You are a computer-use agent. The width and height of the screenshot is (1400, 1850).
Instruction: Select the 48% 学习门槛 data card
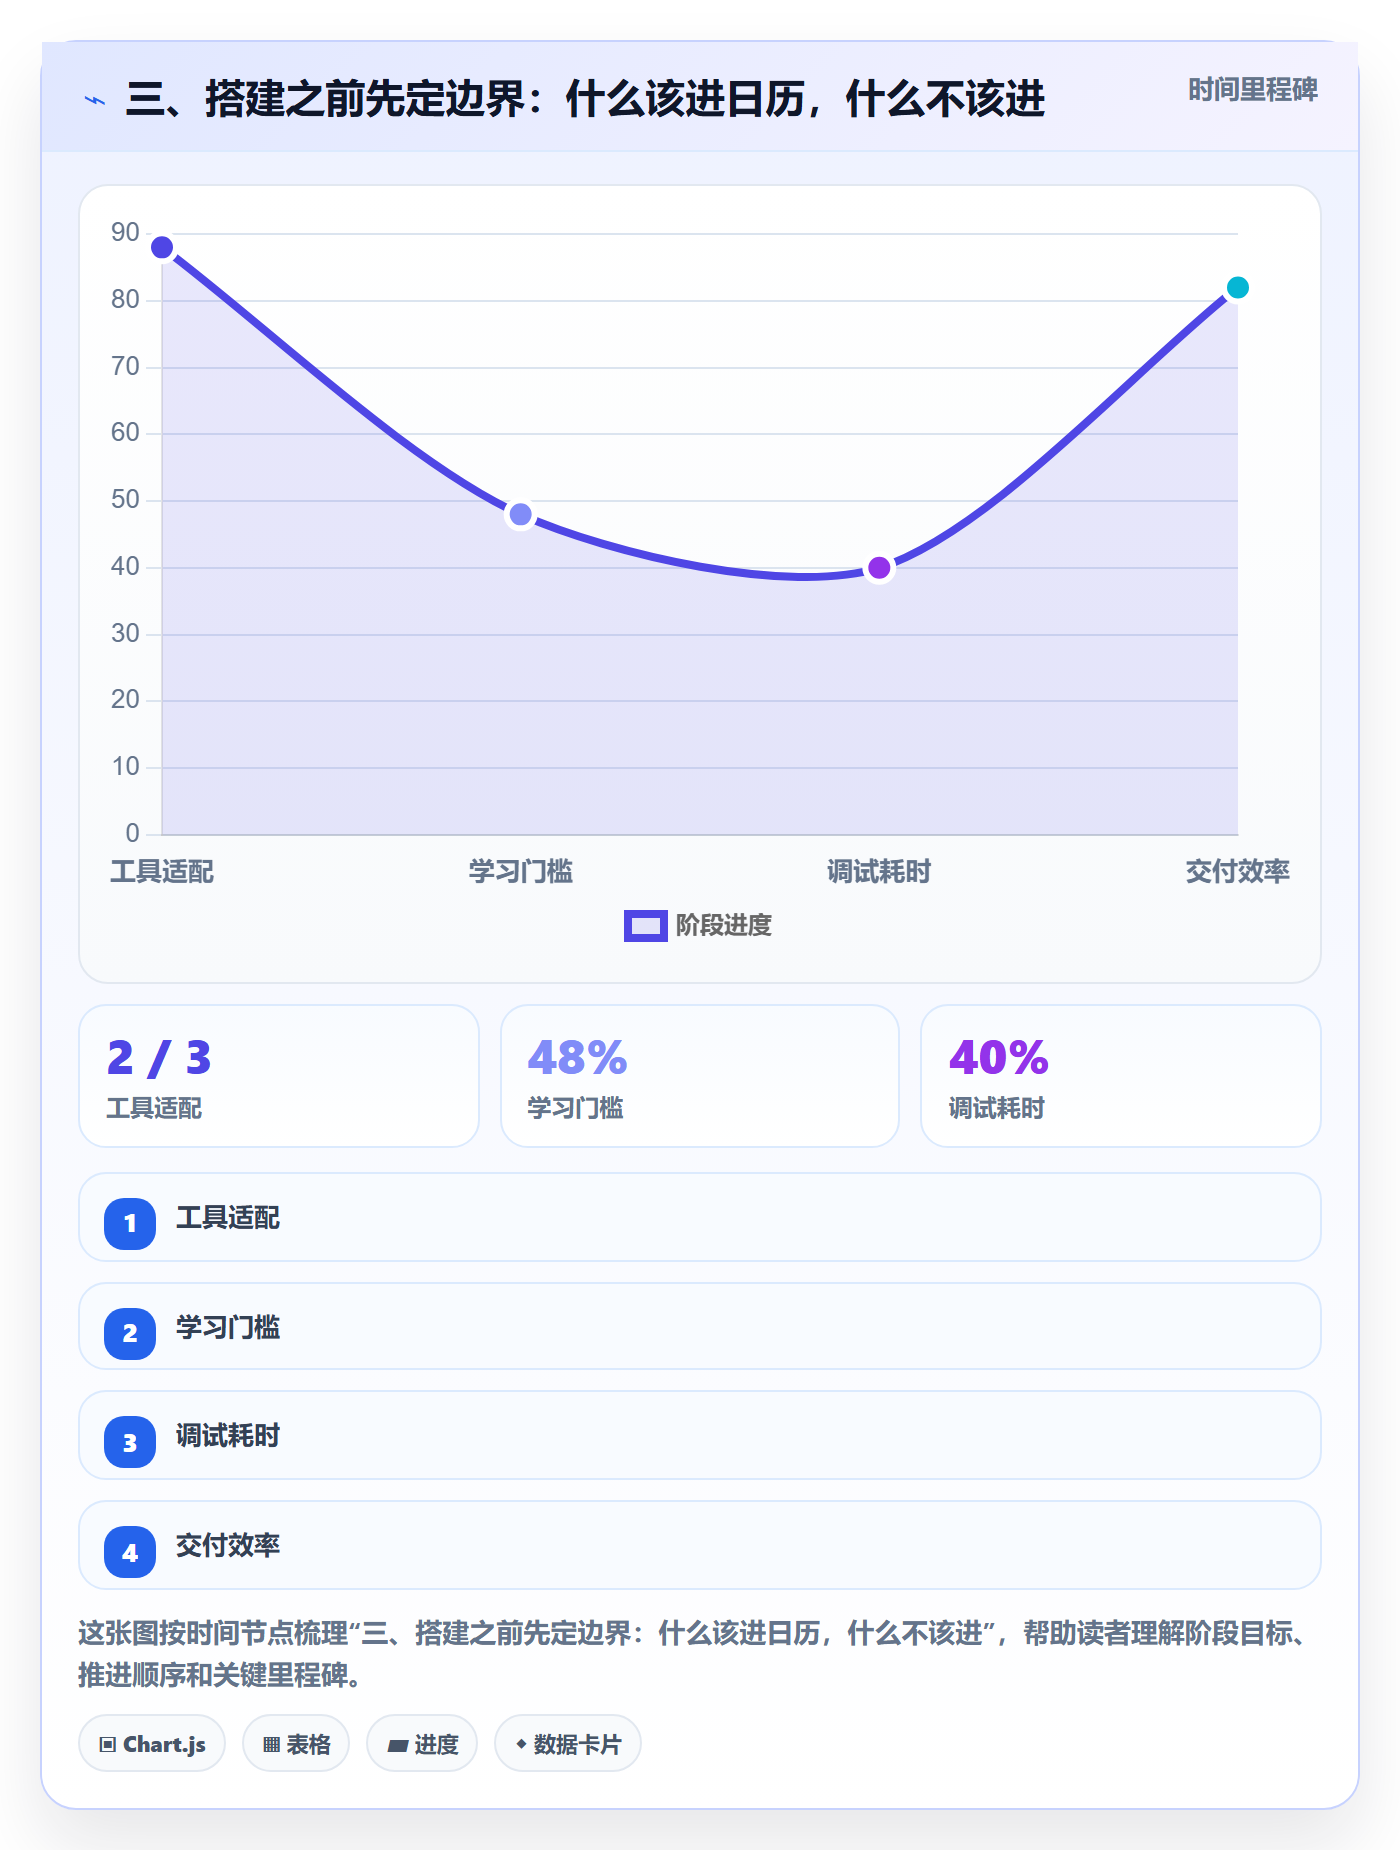[x=700, y=1076]
